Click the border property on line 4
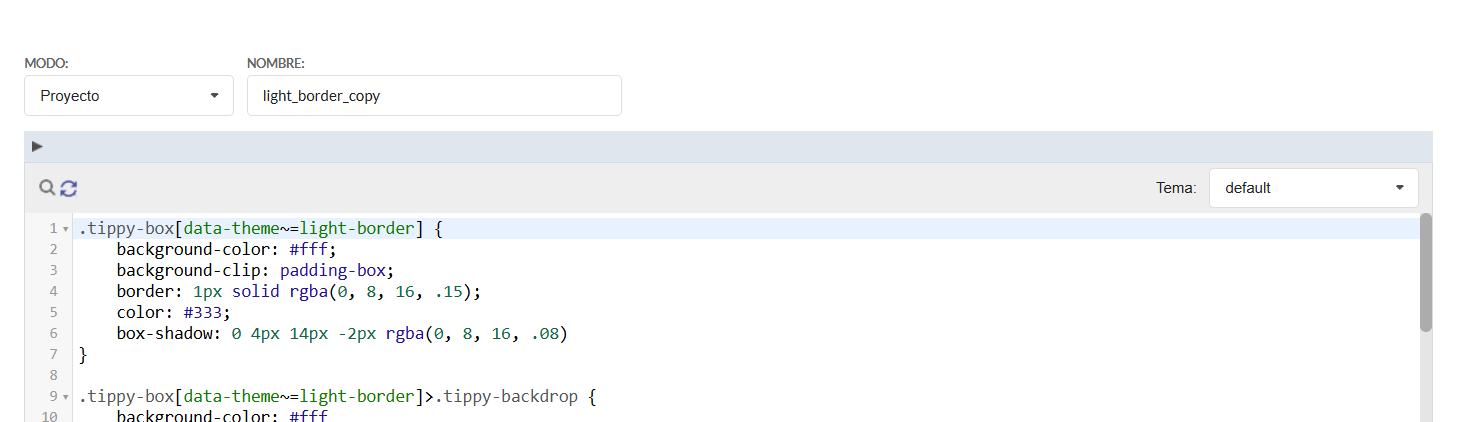 144,292
